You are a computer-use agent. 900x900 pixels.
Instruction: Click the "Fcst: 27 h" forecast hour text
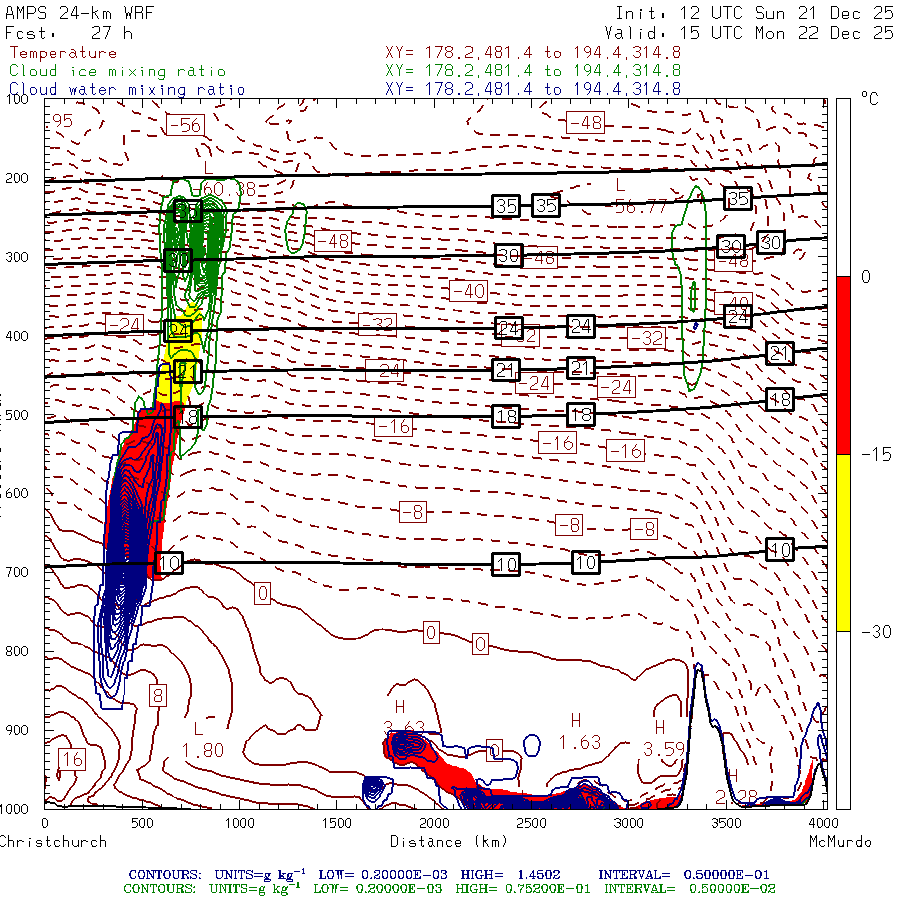coord(69,33)
